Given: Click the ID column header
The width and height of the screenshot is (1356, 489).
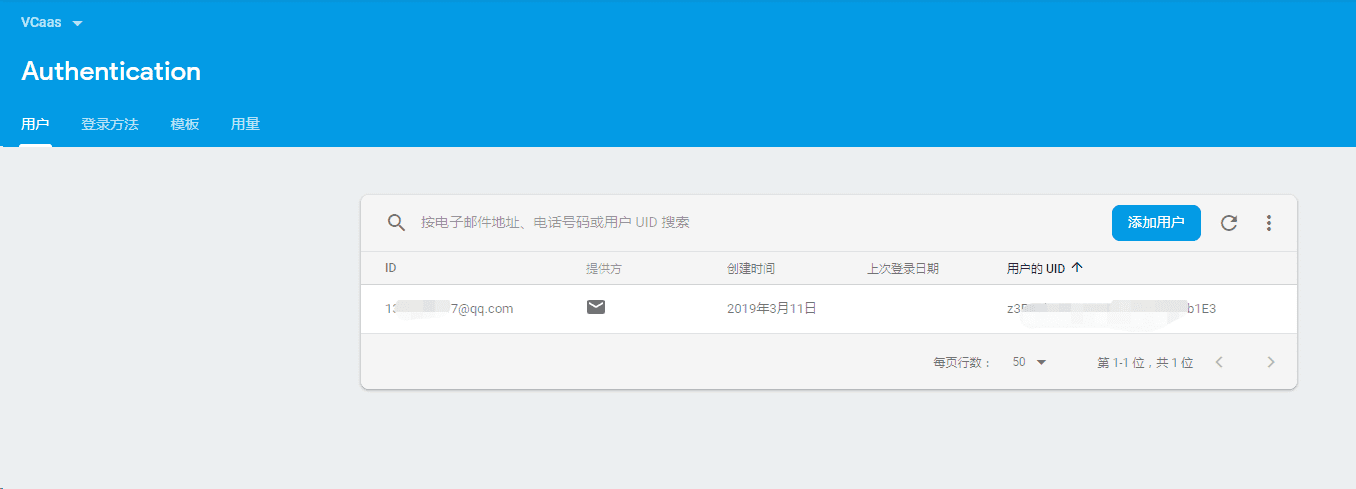Looking at the screenshot, I should (x=391, y=268).
